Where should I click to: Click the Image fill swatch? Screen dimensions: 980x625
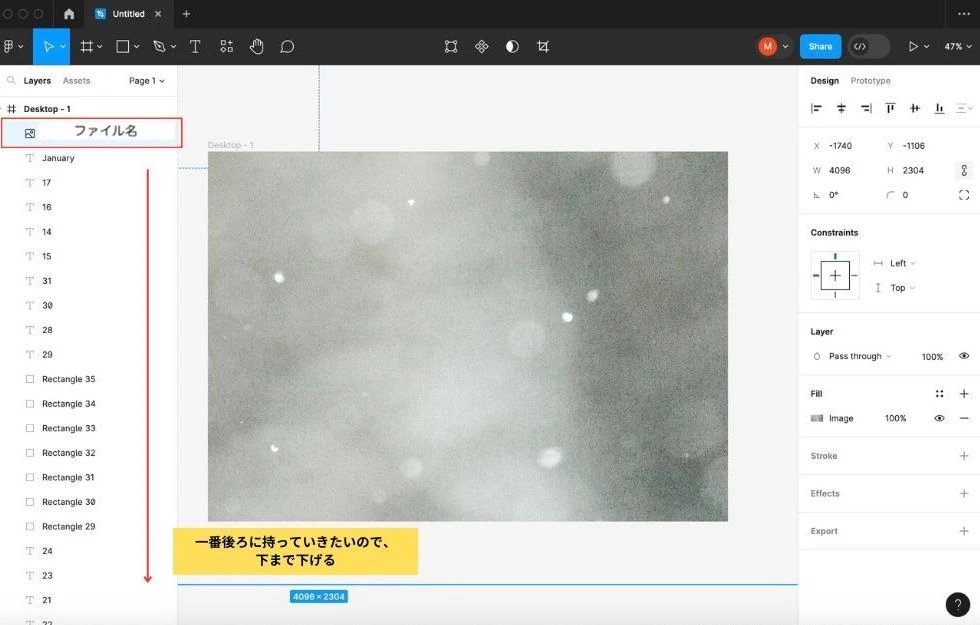816,418
